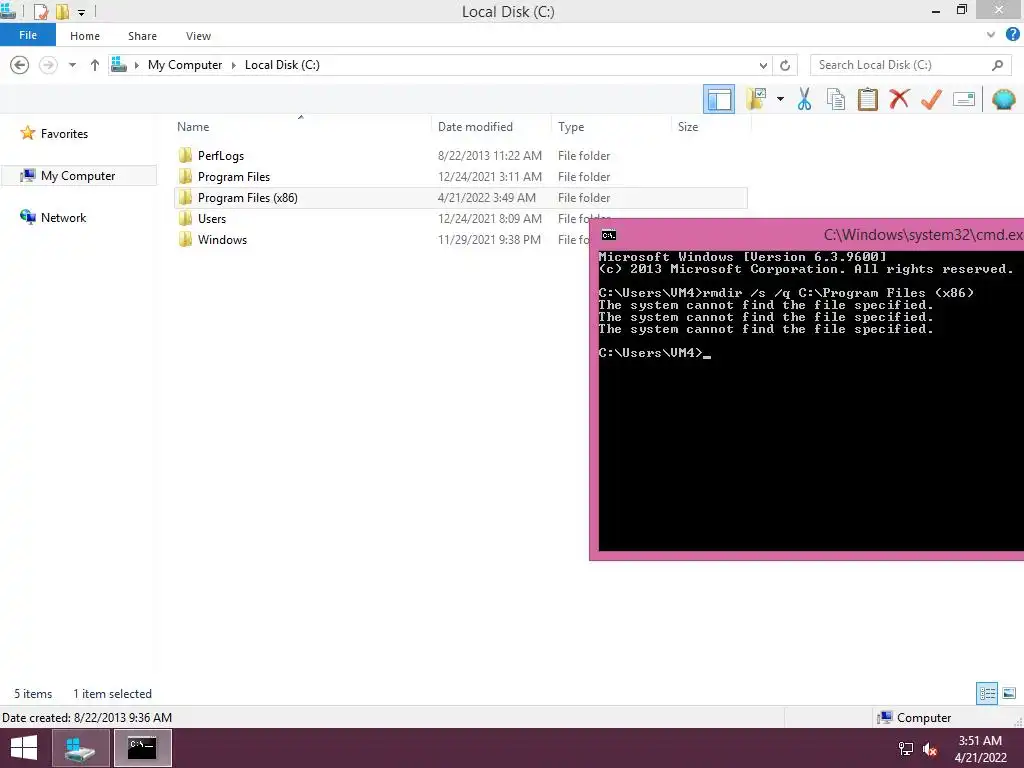Screen dimensions: 1024x768
Task: Switch to Details view button
Action: pyautogui.click(x=987, y=693)
